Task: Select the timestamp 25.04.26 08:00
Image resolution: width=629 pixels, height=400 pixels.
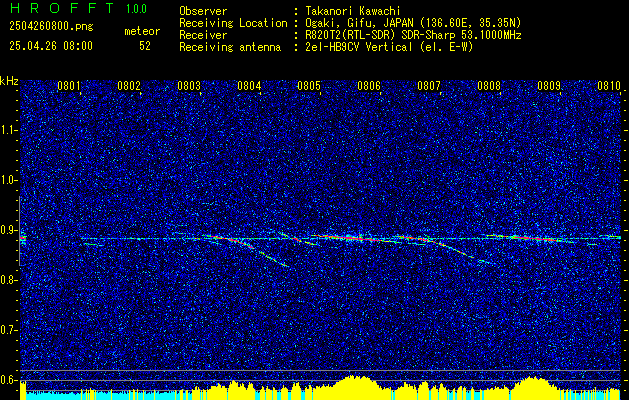Action: coord(51,46)
